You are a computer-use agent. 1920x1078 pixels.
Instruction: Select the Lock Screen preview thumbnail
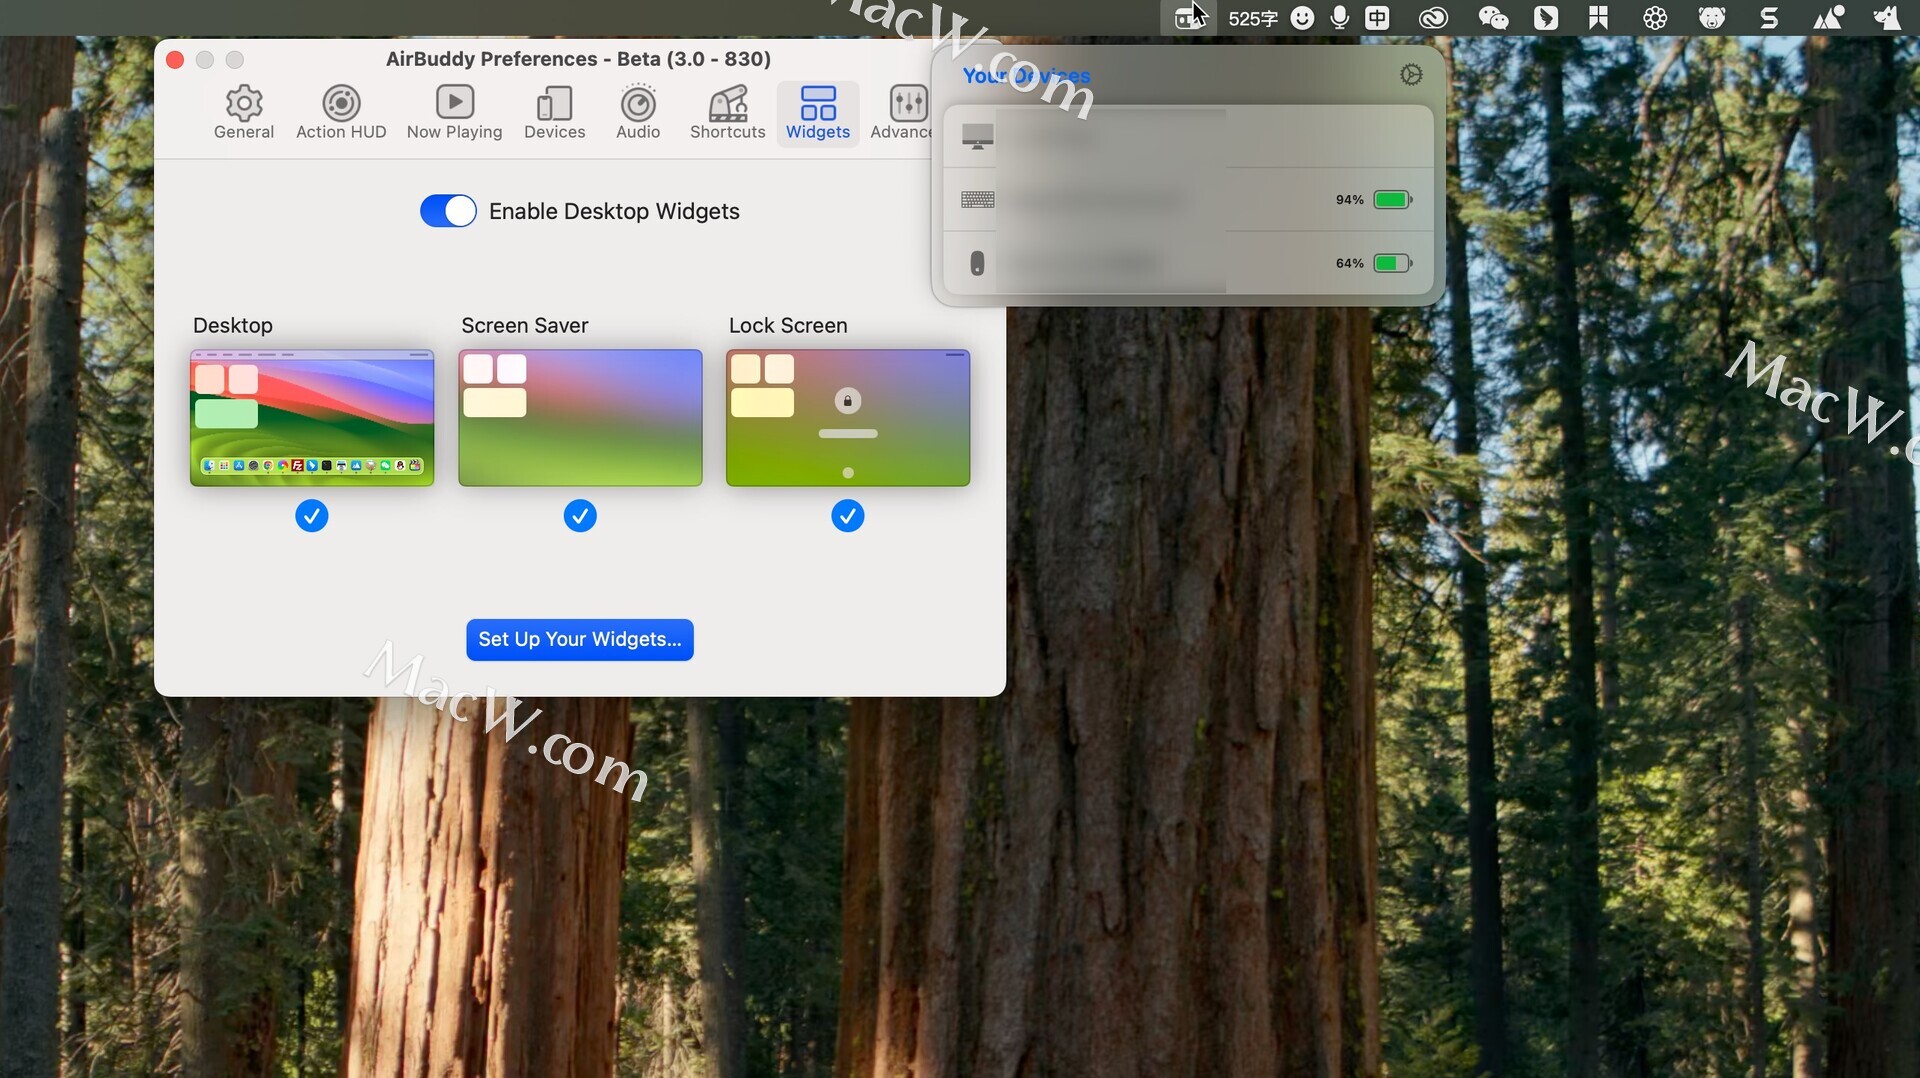(x=848, y=418)
